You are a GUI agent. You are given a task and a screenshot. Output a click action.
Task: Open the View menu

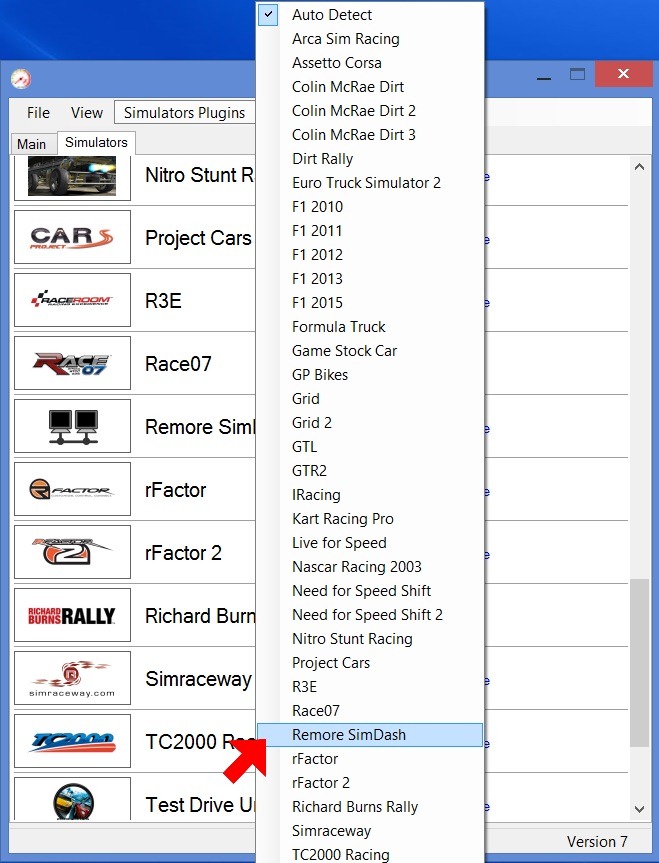[x=87, y=113]
